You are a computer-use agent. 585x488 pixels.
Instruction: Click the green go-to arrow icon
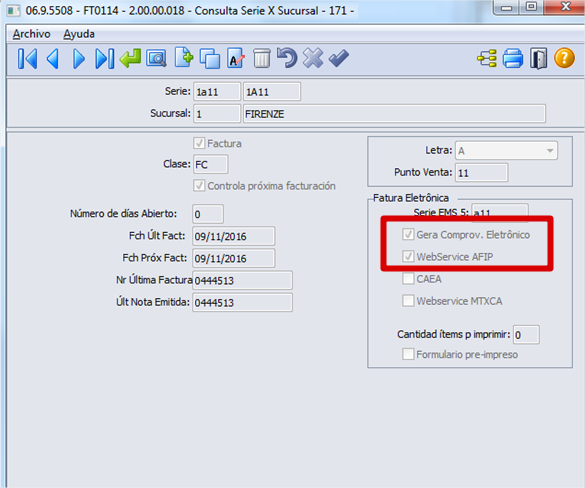[130, 59]
